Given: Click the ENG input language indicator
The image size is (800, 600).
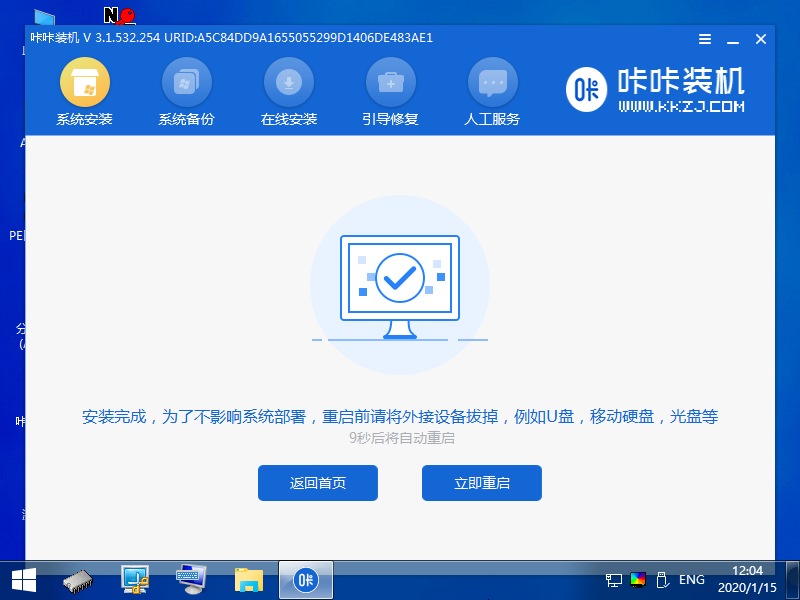Looking at the screenshot, I should (691, 580).
